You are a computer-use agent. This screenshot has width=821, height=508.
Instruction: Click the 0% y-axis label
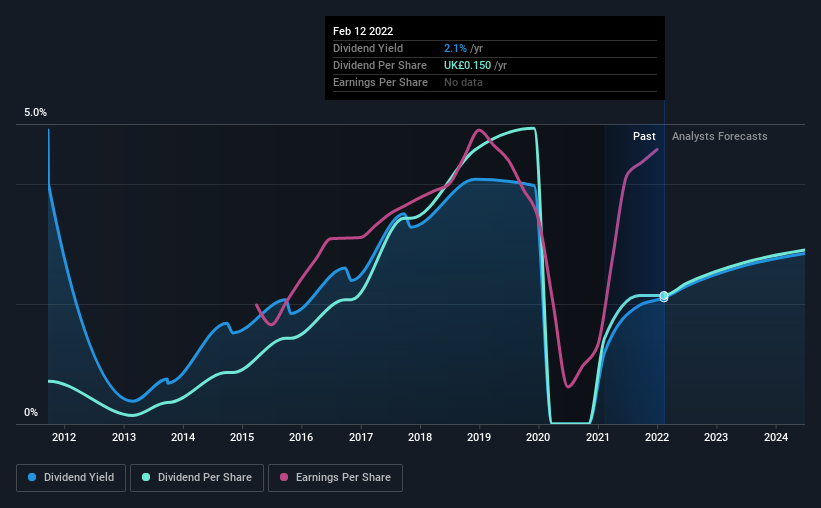31,413
